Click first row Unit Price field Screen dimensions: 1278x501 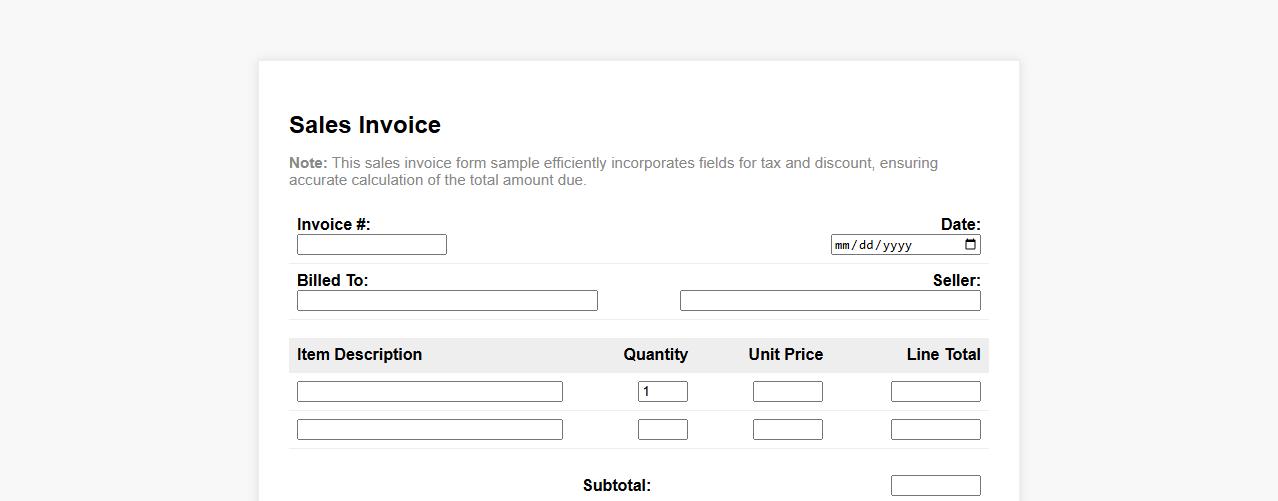[x=788, y=392]
